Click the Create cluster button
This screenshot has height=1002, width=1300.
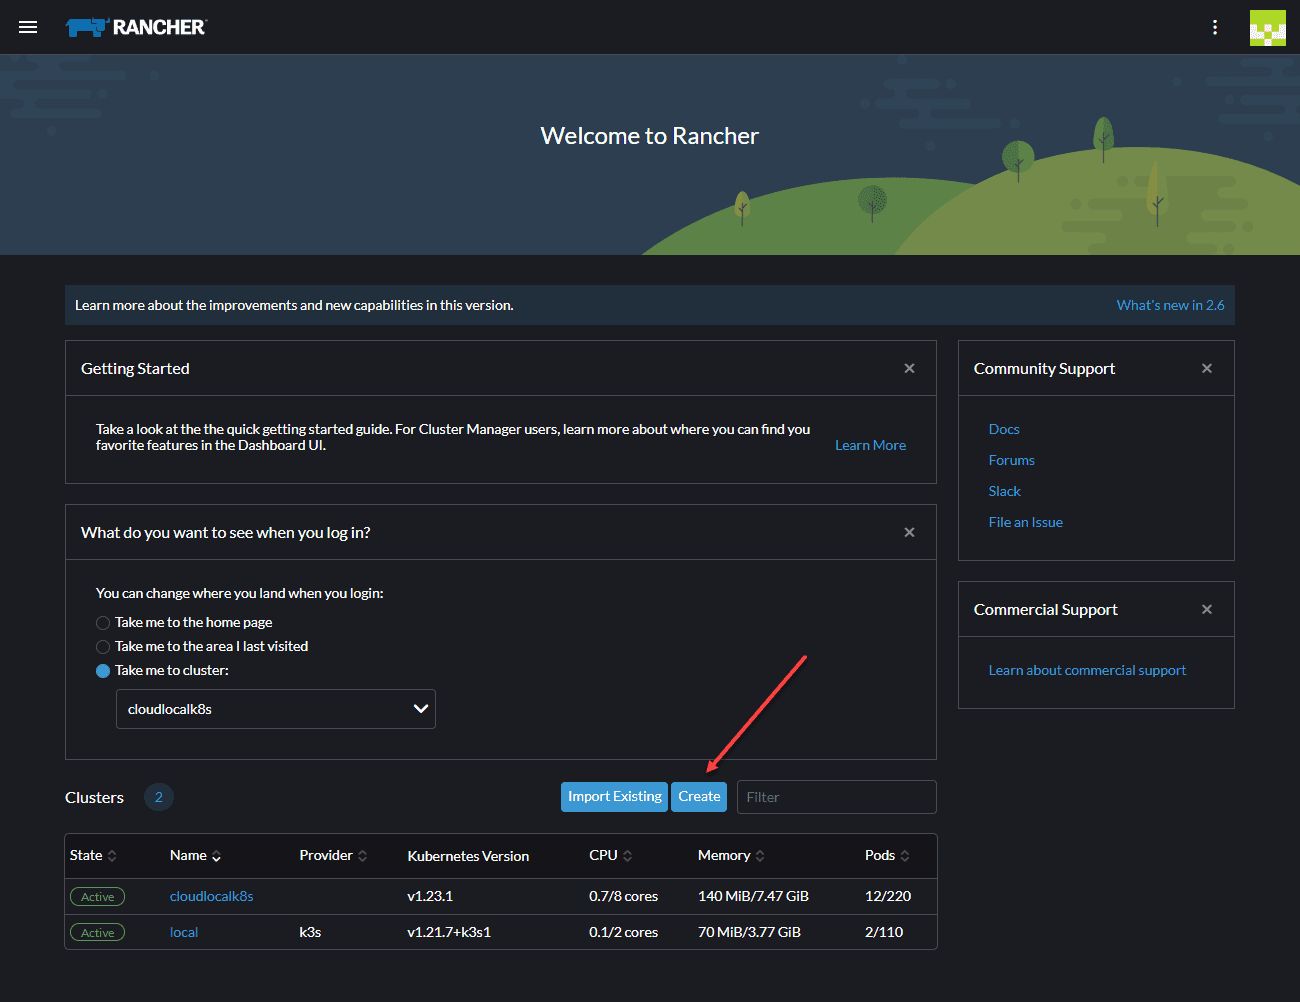pyautogui.click(x=699, y=796)
